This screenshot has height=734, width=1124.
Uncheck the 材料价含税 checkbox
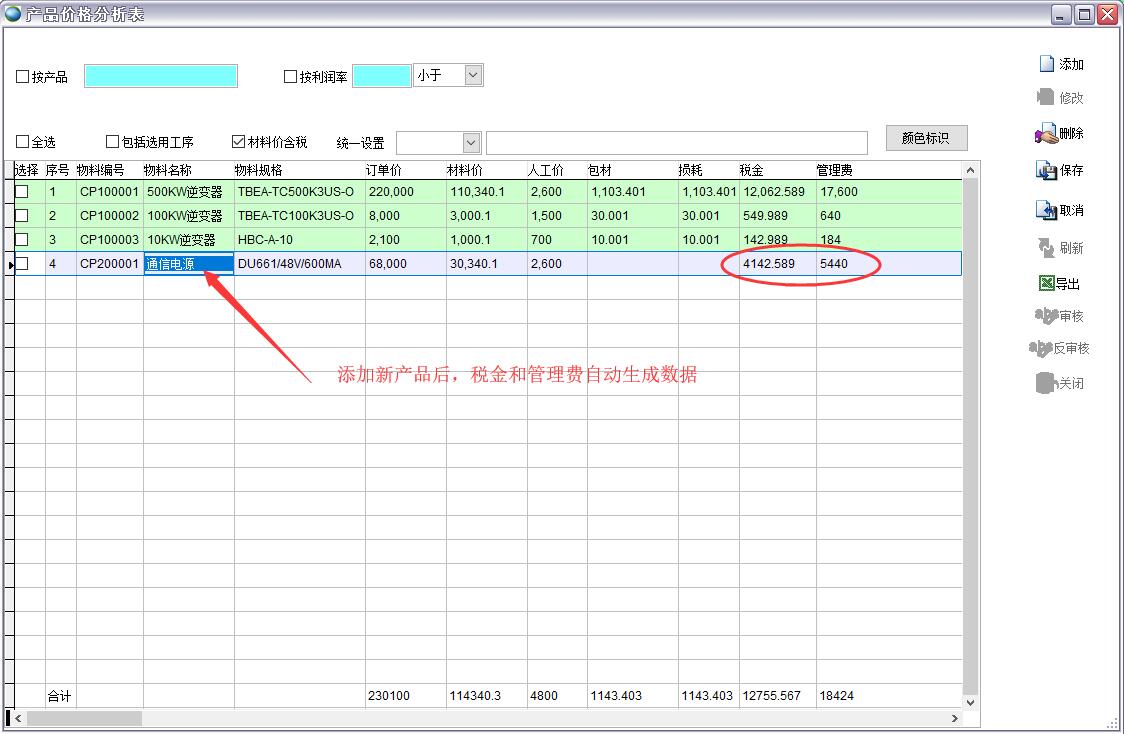click(x=238, y=142)
